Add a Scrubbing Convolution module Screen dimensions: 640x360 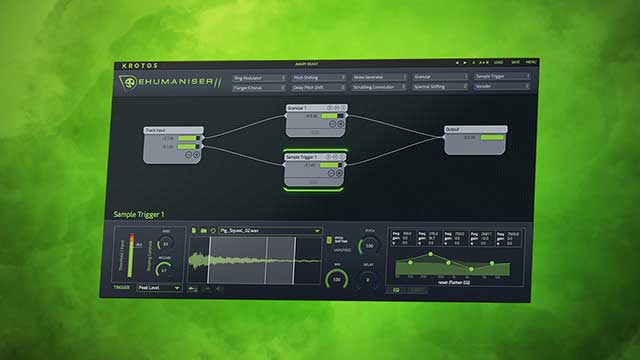point(380,87)
